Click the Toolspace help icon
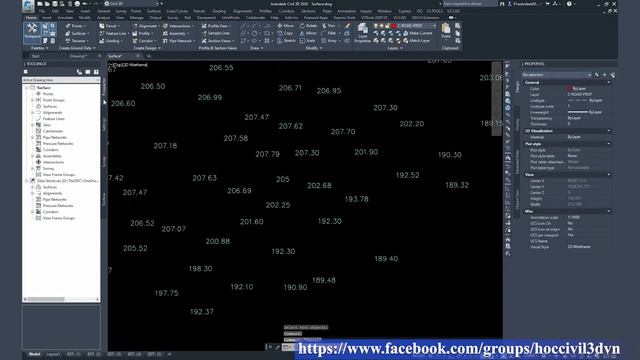640x360 pixels. click(96, 72)
